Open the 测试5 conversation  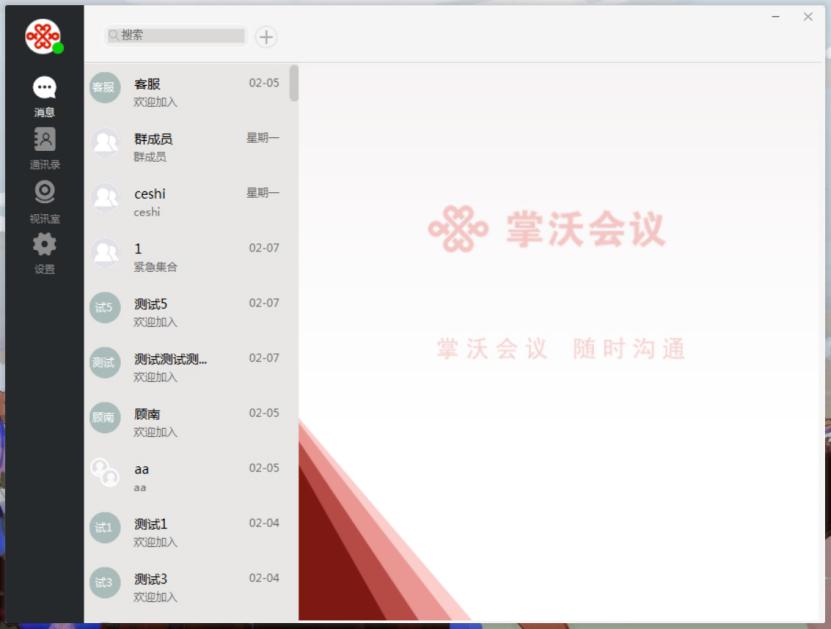click(190, 312)
